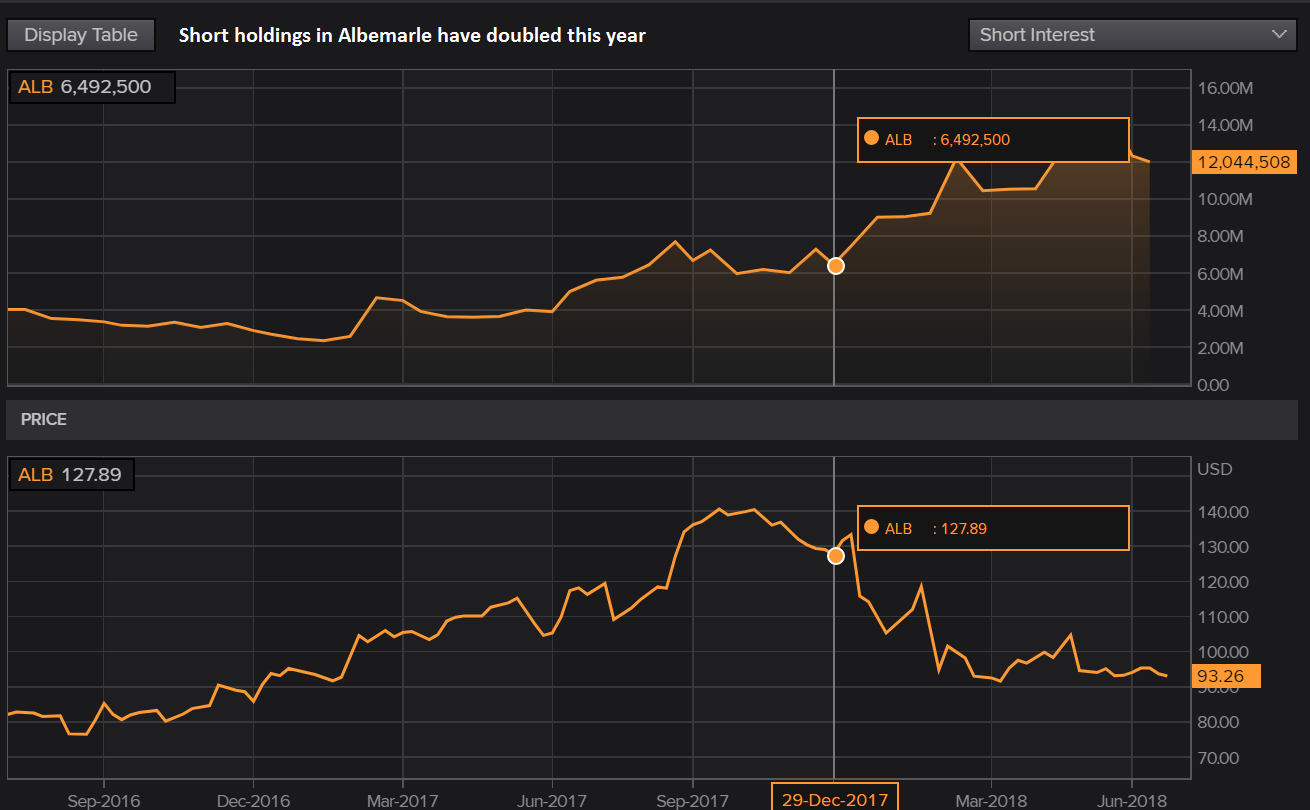This screenshot has width=1310, height=810.
Task: Click the USD currency label on price axis
Action: pyautogui.click(x=1214, y=469)
